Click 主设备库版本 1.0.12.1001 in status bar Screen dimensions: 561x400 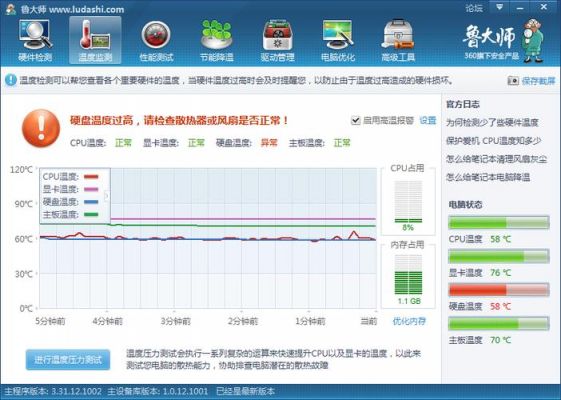(158, 391)
